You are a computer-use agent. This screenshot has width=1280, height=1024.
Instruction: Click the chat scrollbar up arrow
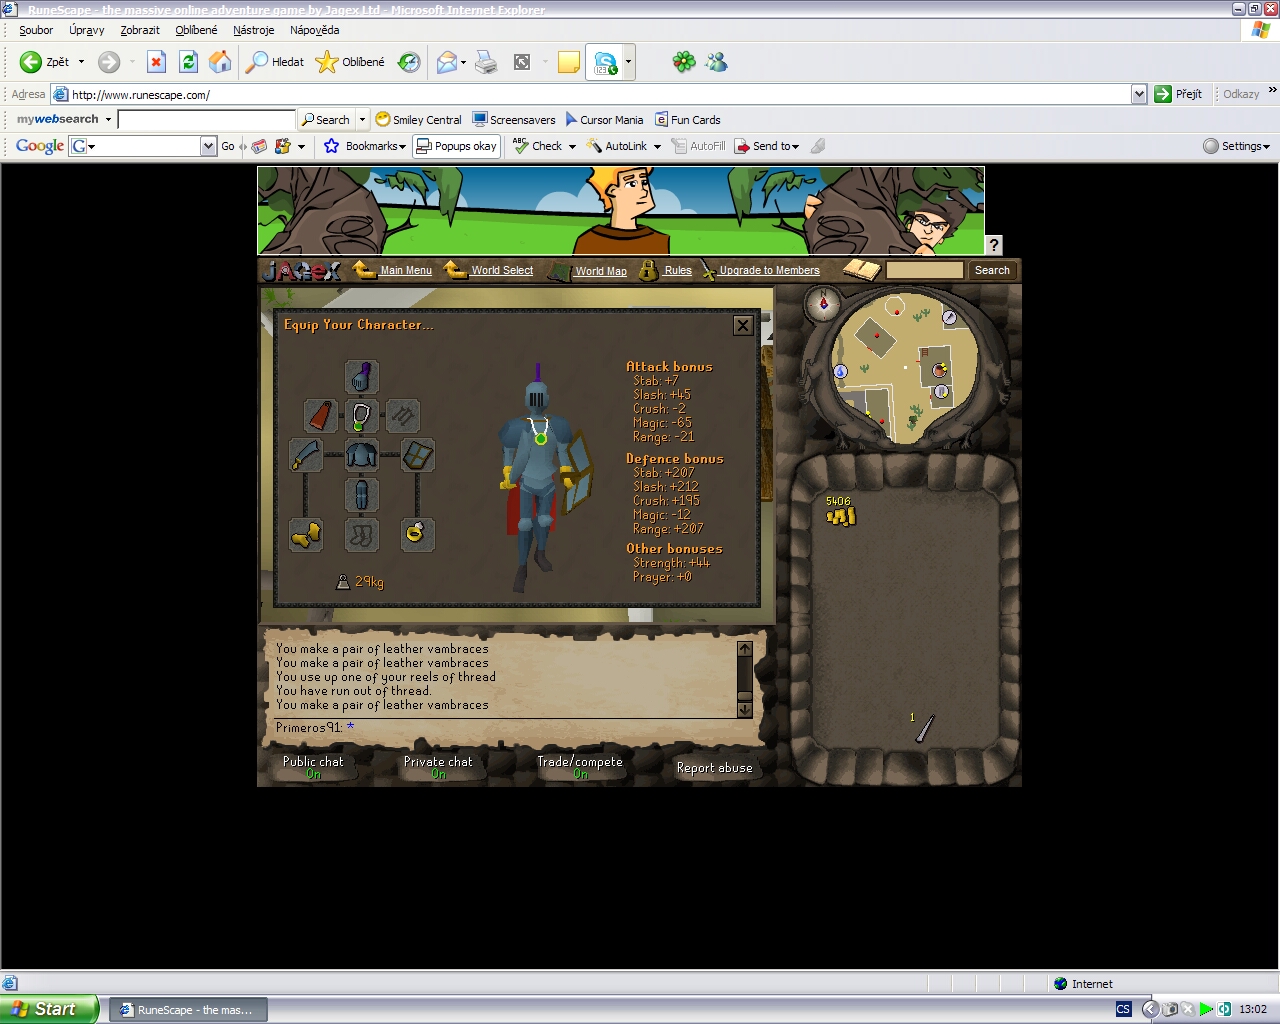(744, 649)
